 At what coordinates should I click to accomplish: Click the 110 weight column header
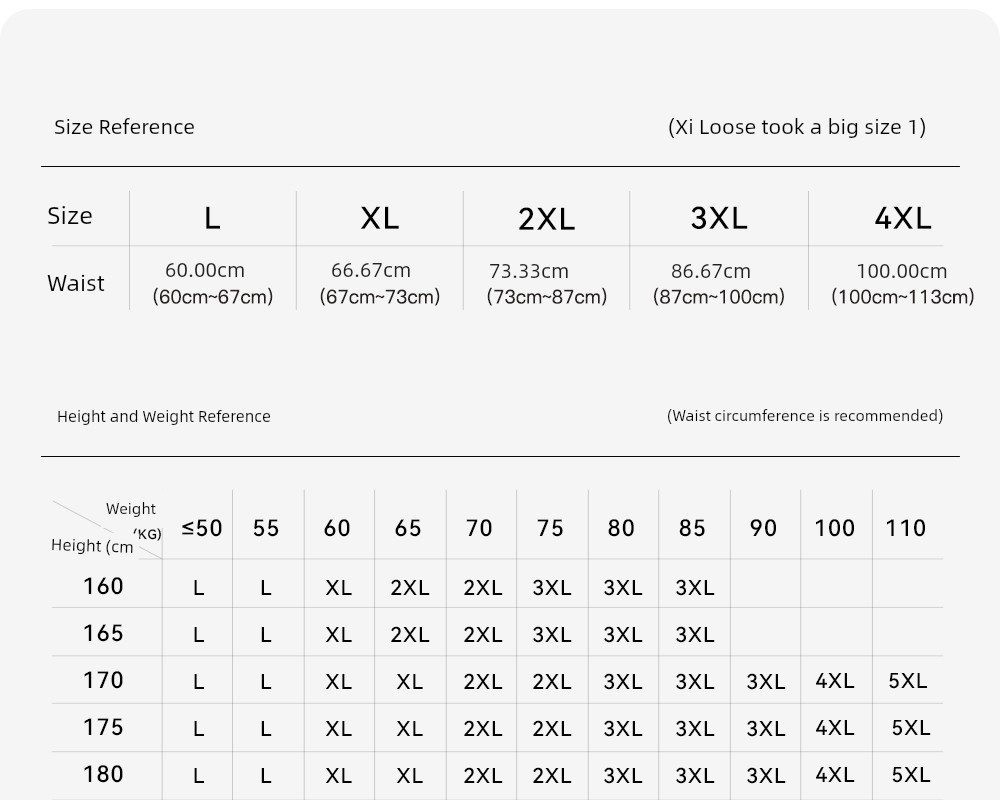point(906,528)
